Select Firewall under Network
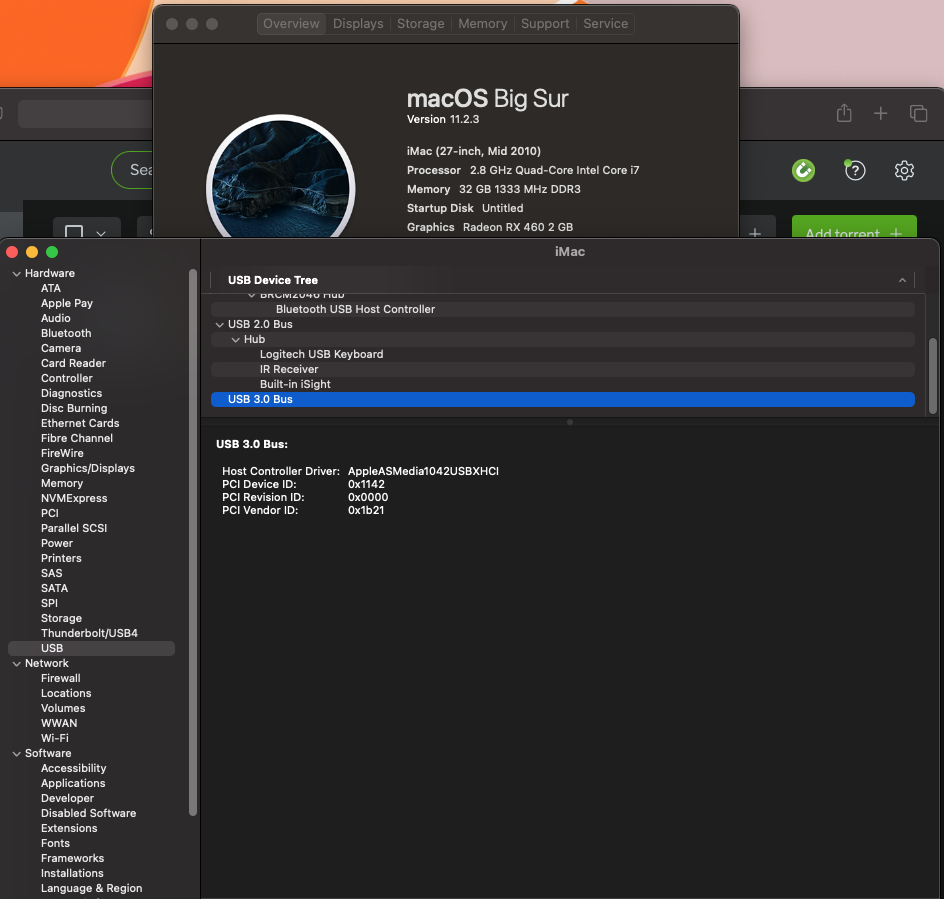The image size is (944, 899). click(61, 679)
